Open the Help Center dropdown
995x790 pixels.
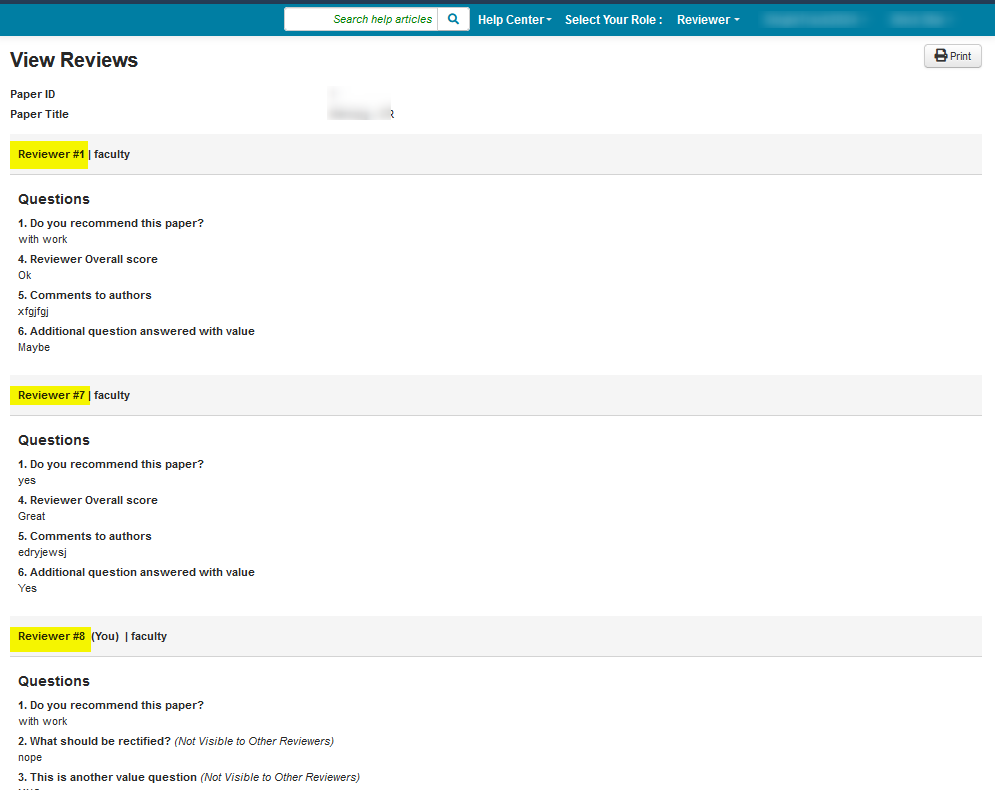[515, 20]
